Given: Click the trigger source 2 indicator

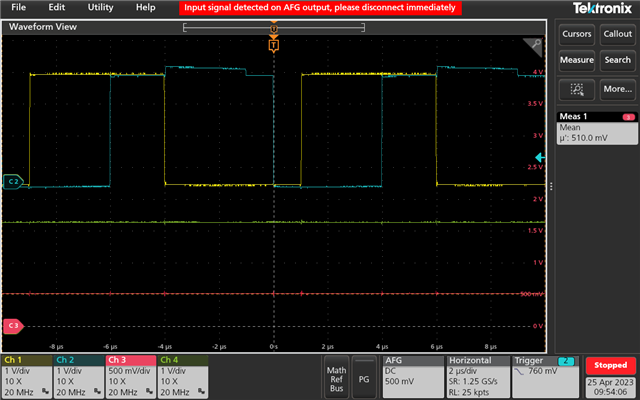Looking at the screenshot, I should [x=566, y=361].
